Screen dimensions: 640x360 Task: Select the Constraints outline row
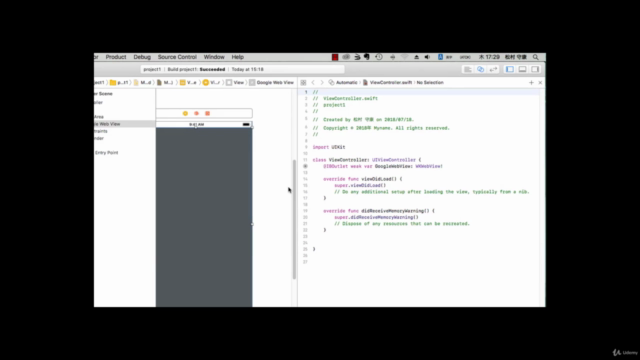(124, 131)
